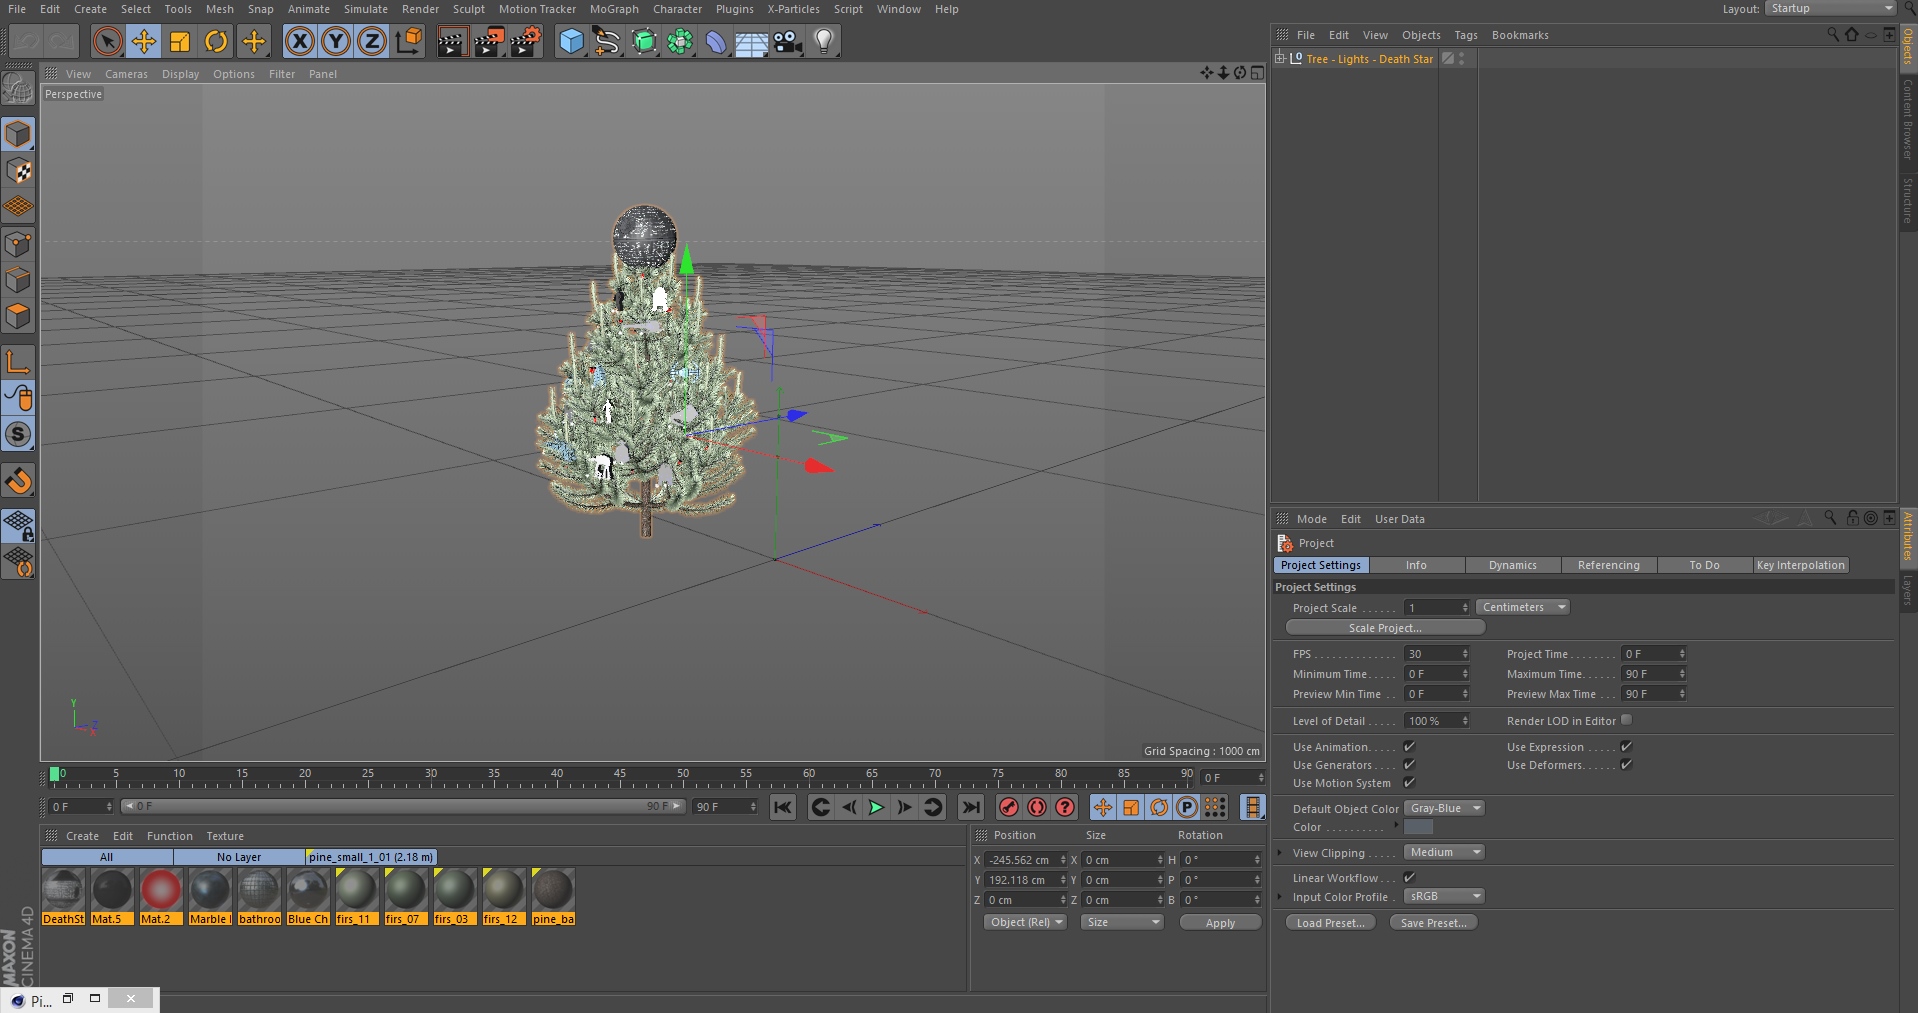
Task: Switch to the Referencing tab
Action: (x=1608, y=565)
